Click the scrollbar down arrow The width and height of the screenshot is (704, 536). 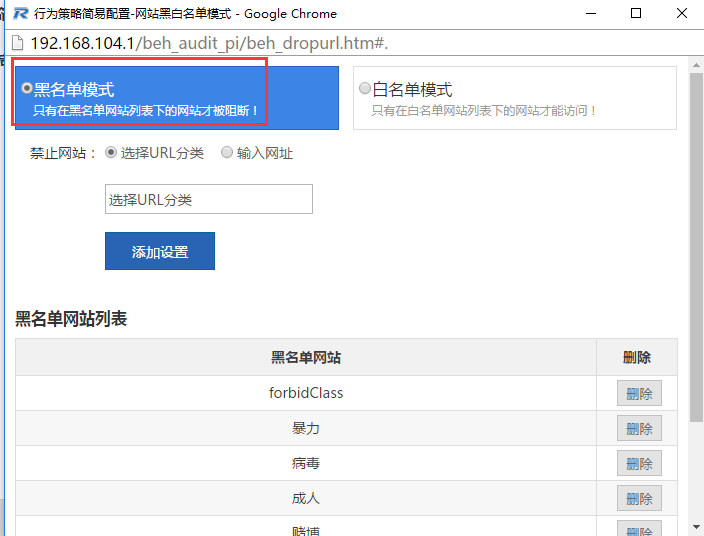tap(695, 526)
